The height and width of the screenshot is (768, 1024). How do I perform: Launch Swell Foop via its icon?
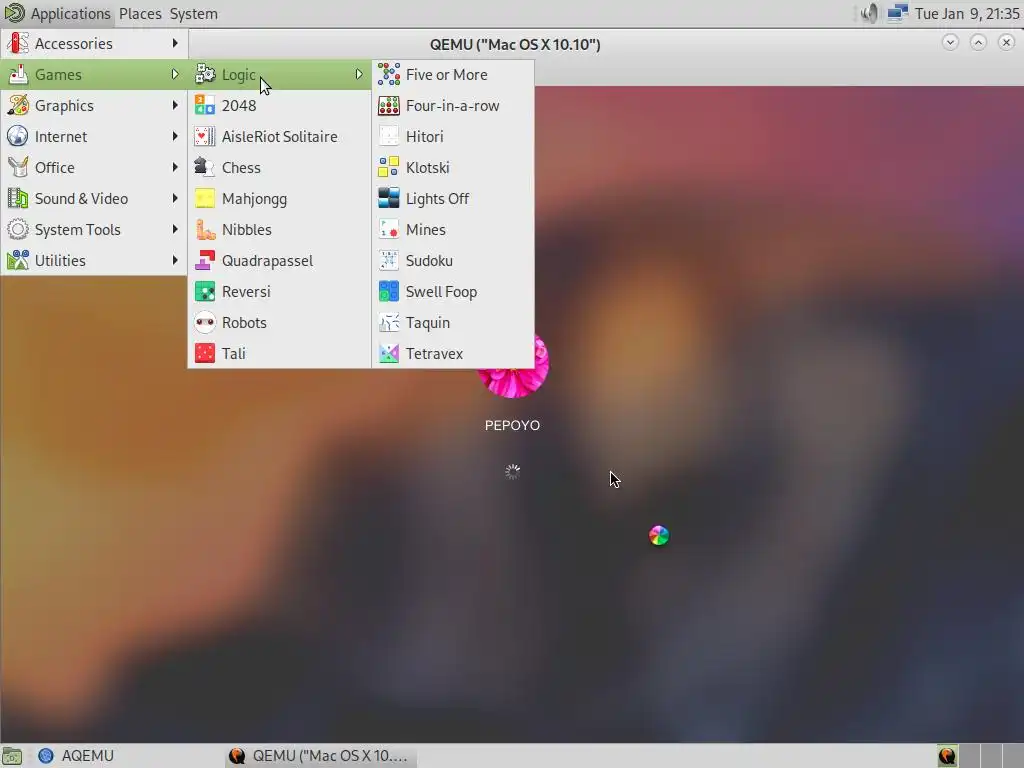(x=389, y=291)
